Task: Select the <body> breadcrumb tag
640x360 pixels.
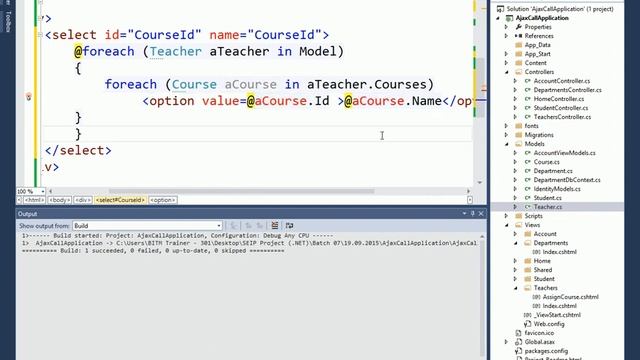Action: tap(60, 200)
